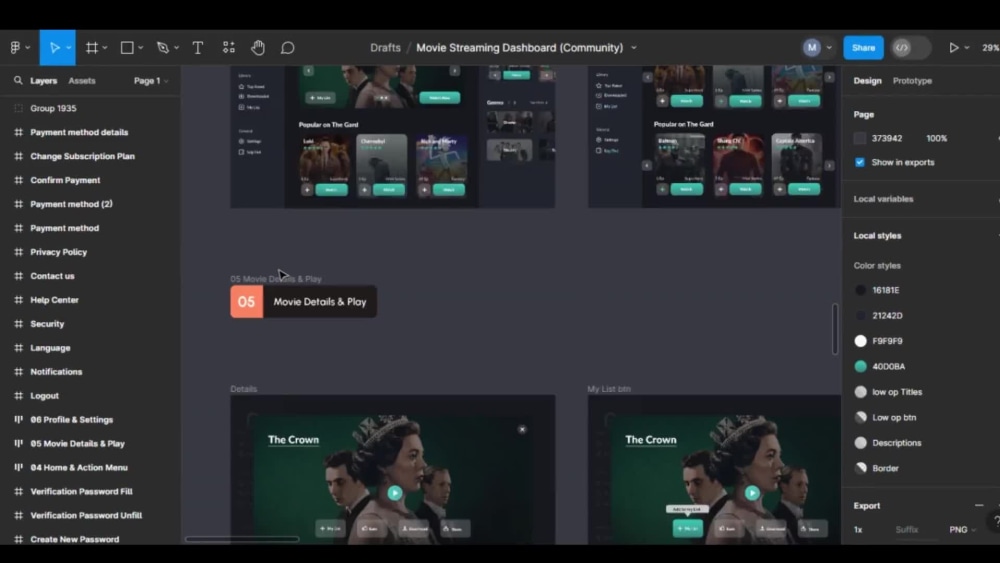
Task: Click the frame icon beside Logout layer
Action: tap(18, 395)
